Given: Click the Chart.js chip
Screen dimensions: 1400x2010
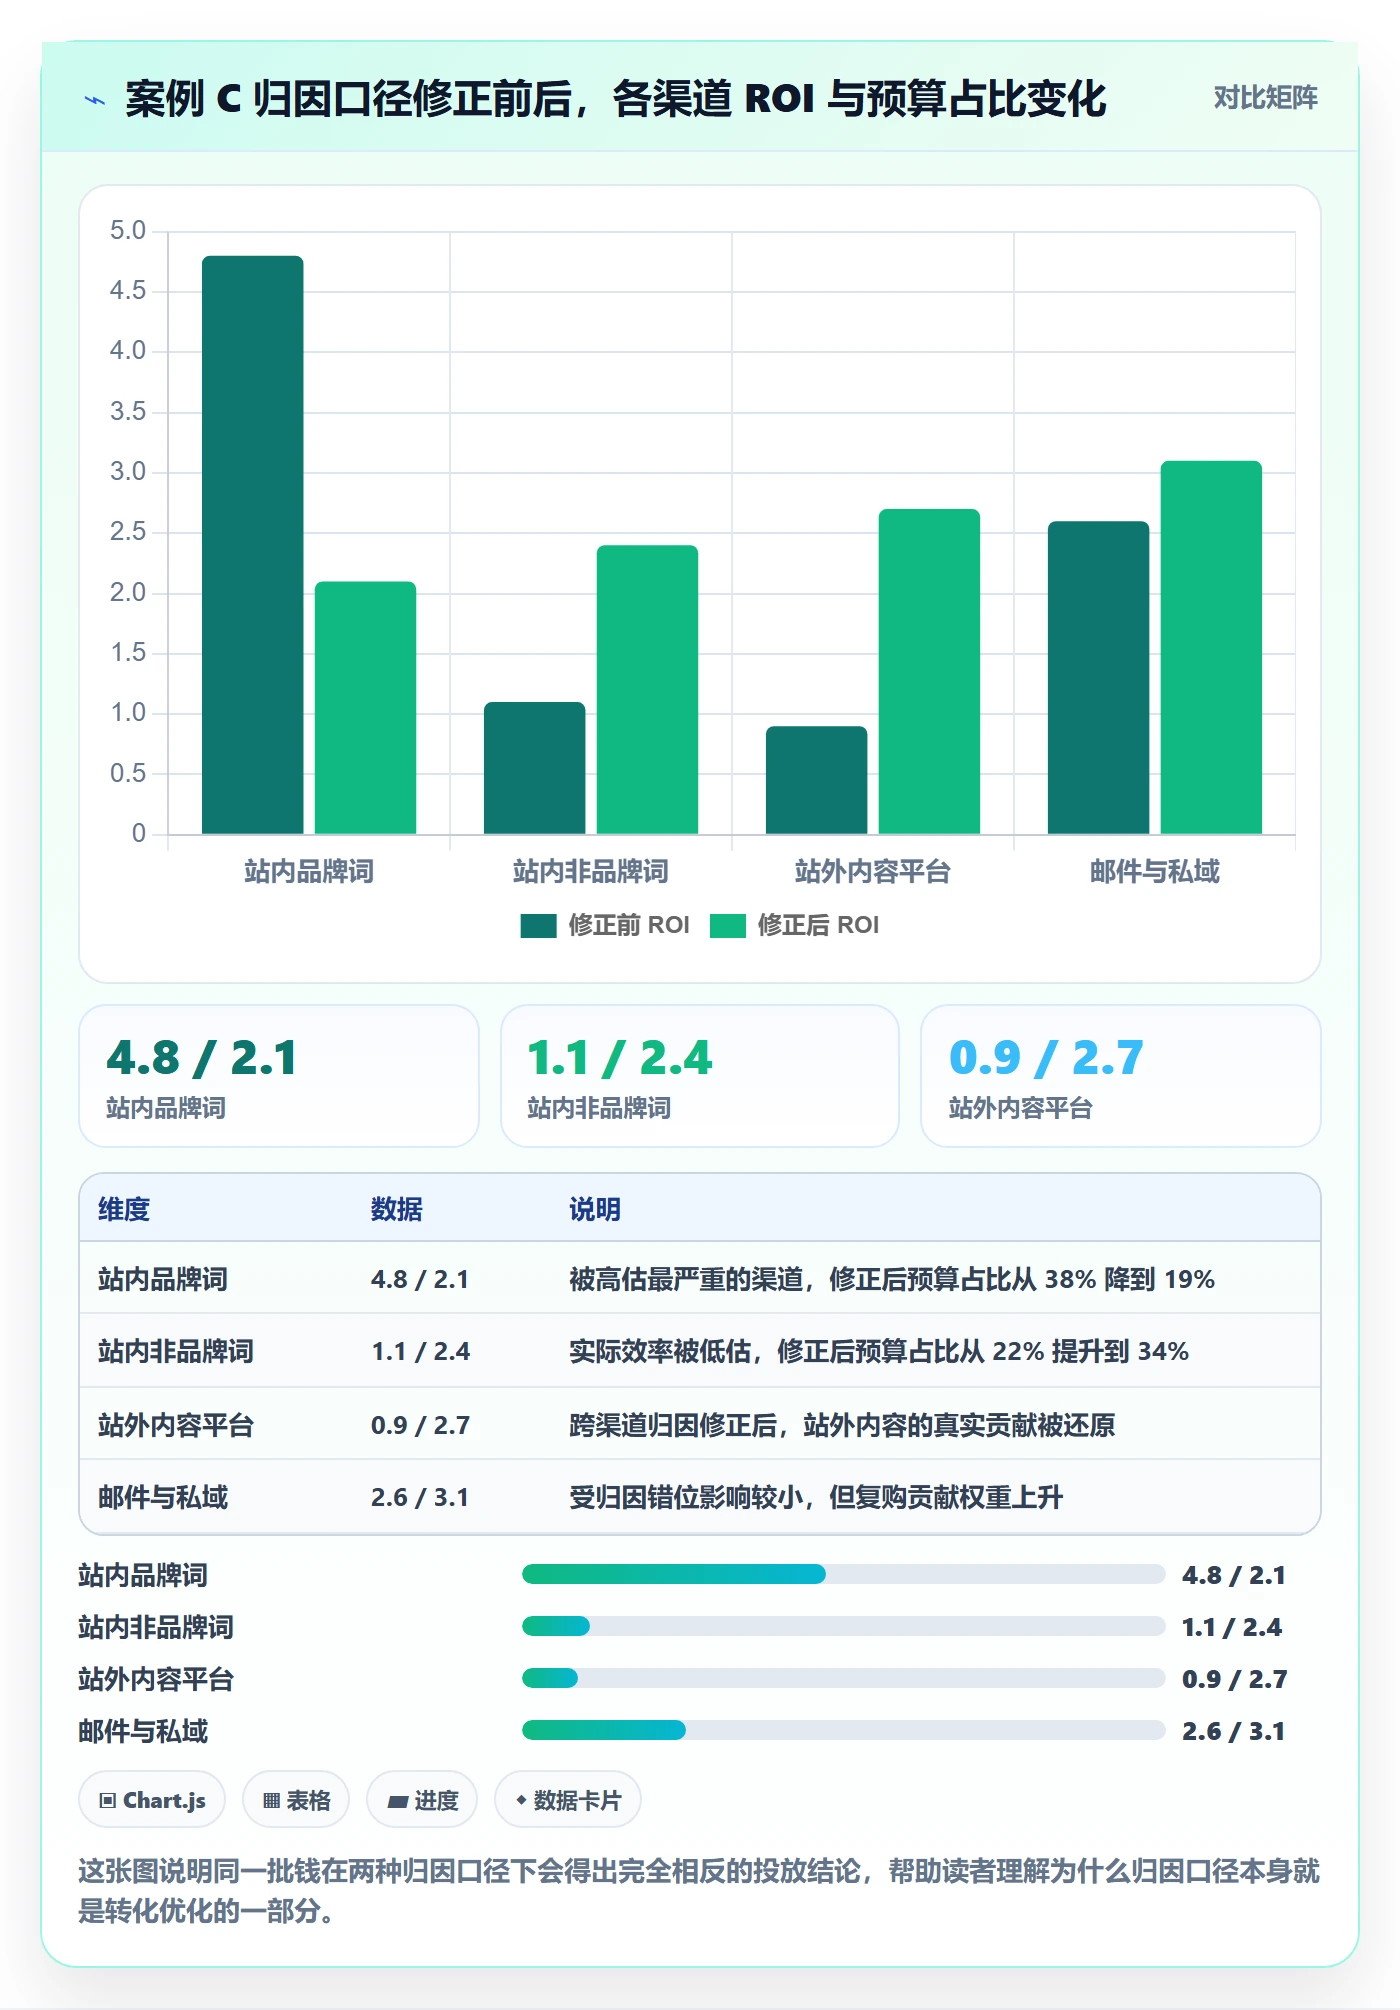Looking at the screenshot, I should (152, 1800).
